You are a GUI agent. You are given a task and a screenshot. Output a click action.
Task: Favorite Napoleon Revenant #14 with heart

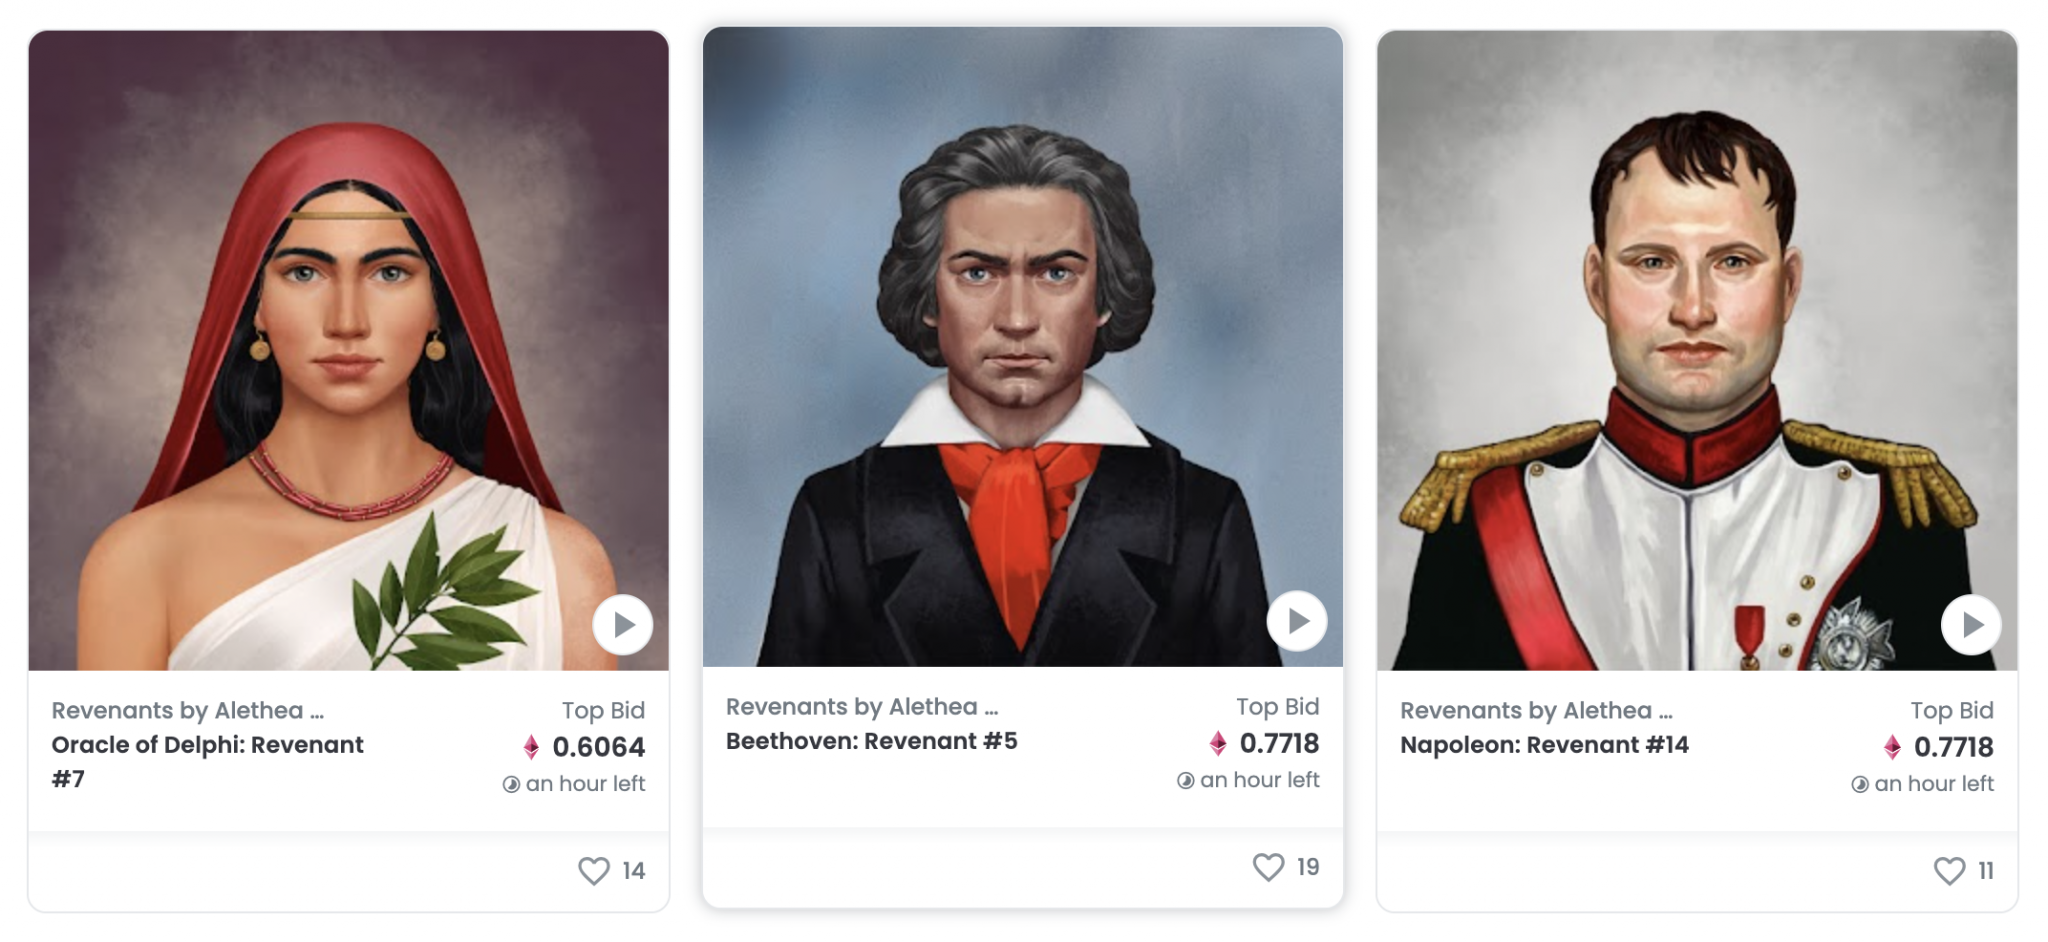point(1949,871)
